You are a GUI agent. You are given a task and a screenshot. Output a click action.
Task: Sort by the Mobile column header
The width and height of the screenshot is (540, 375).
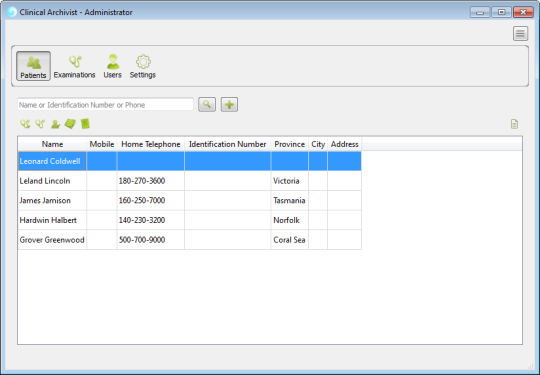pos(102,144)
